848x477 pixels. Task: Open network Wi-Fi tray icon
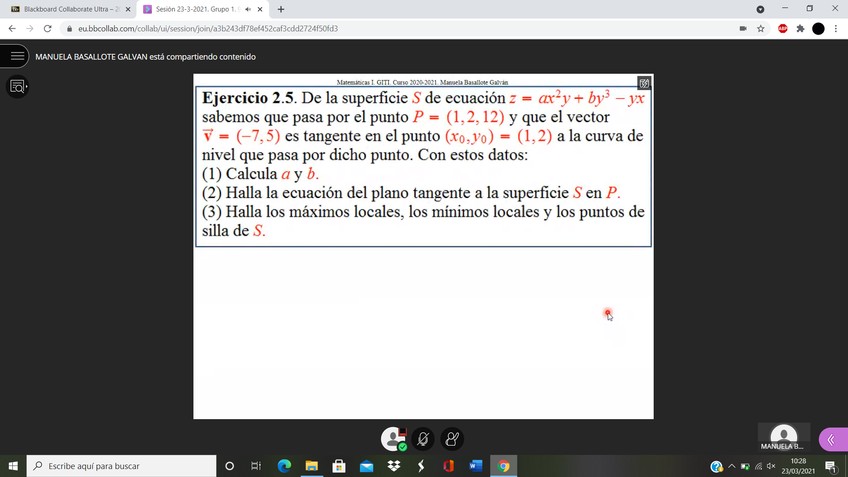click(758, 466)
